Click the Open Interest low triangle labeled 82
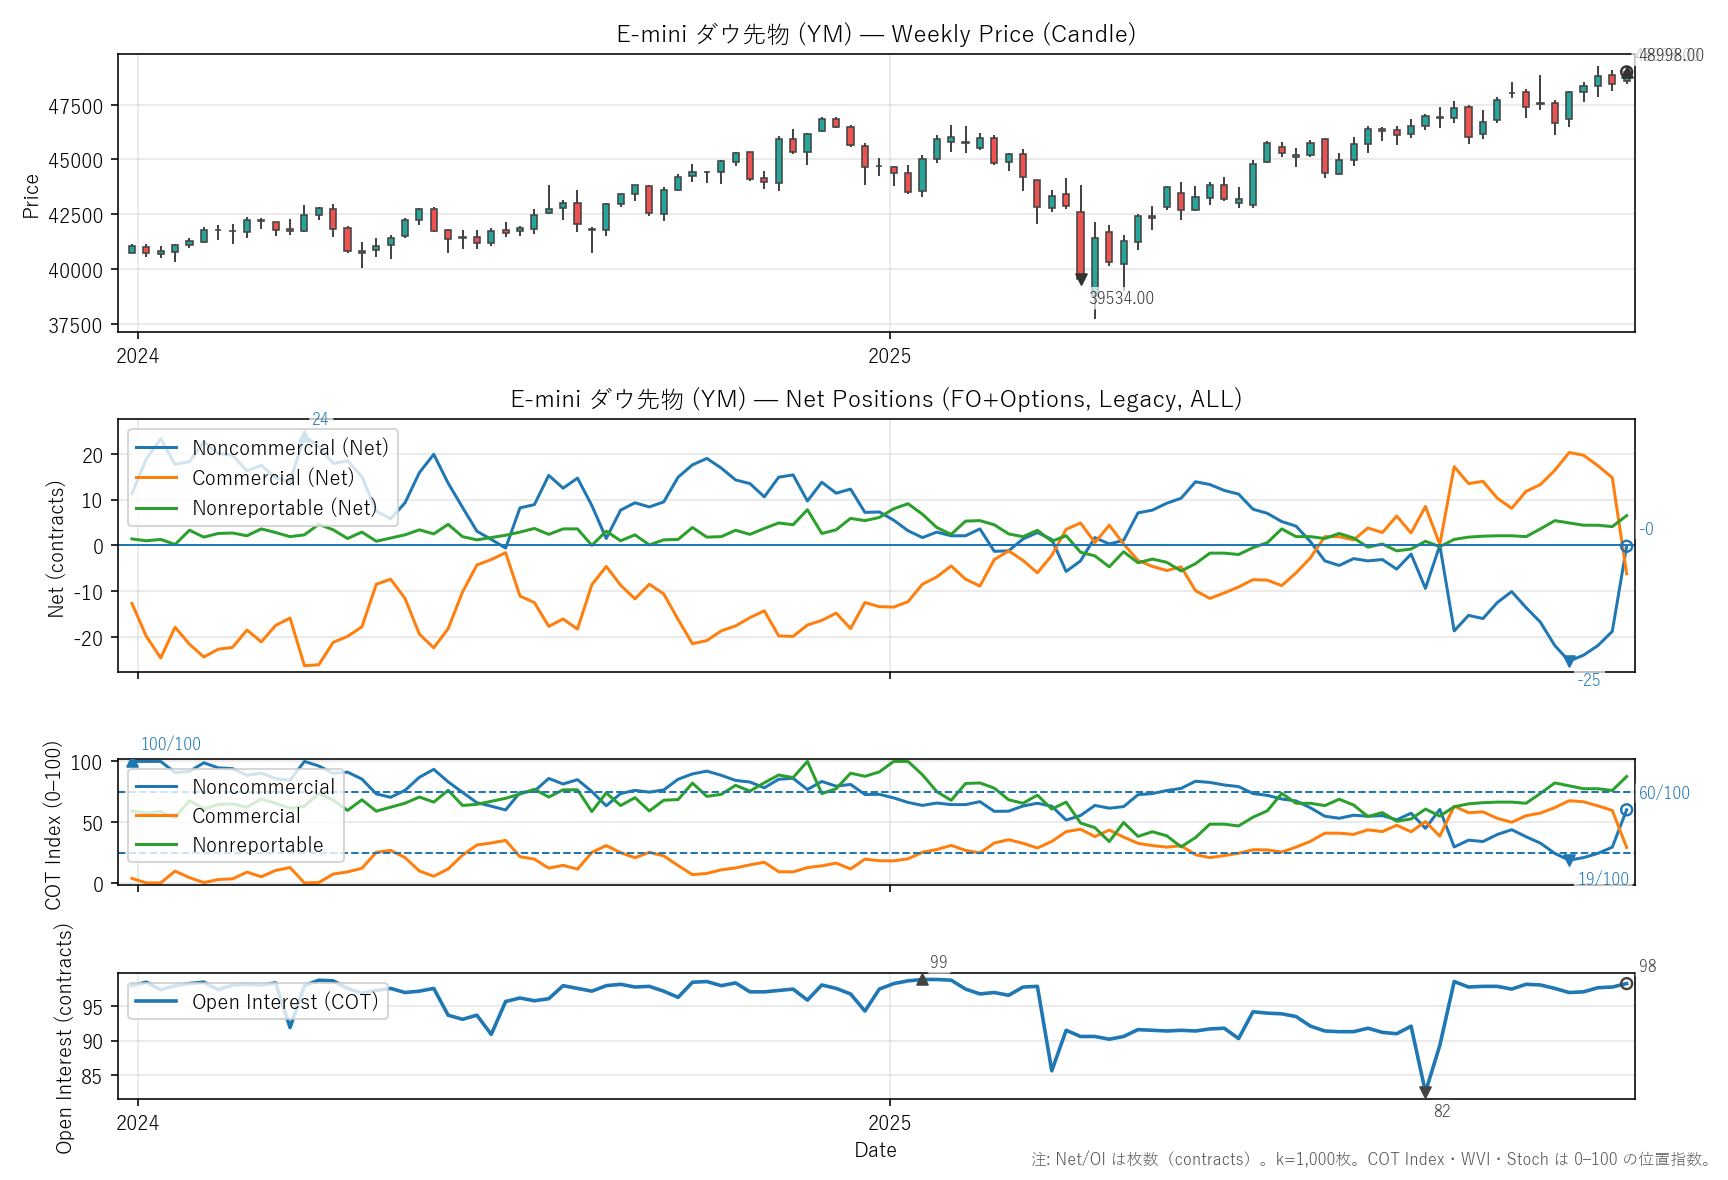1728x1180 pixels. (1425, 1092)
